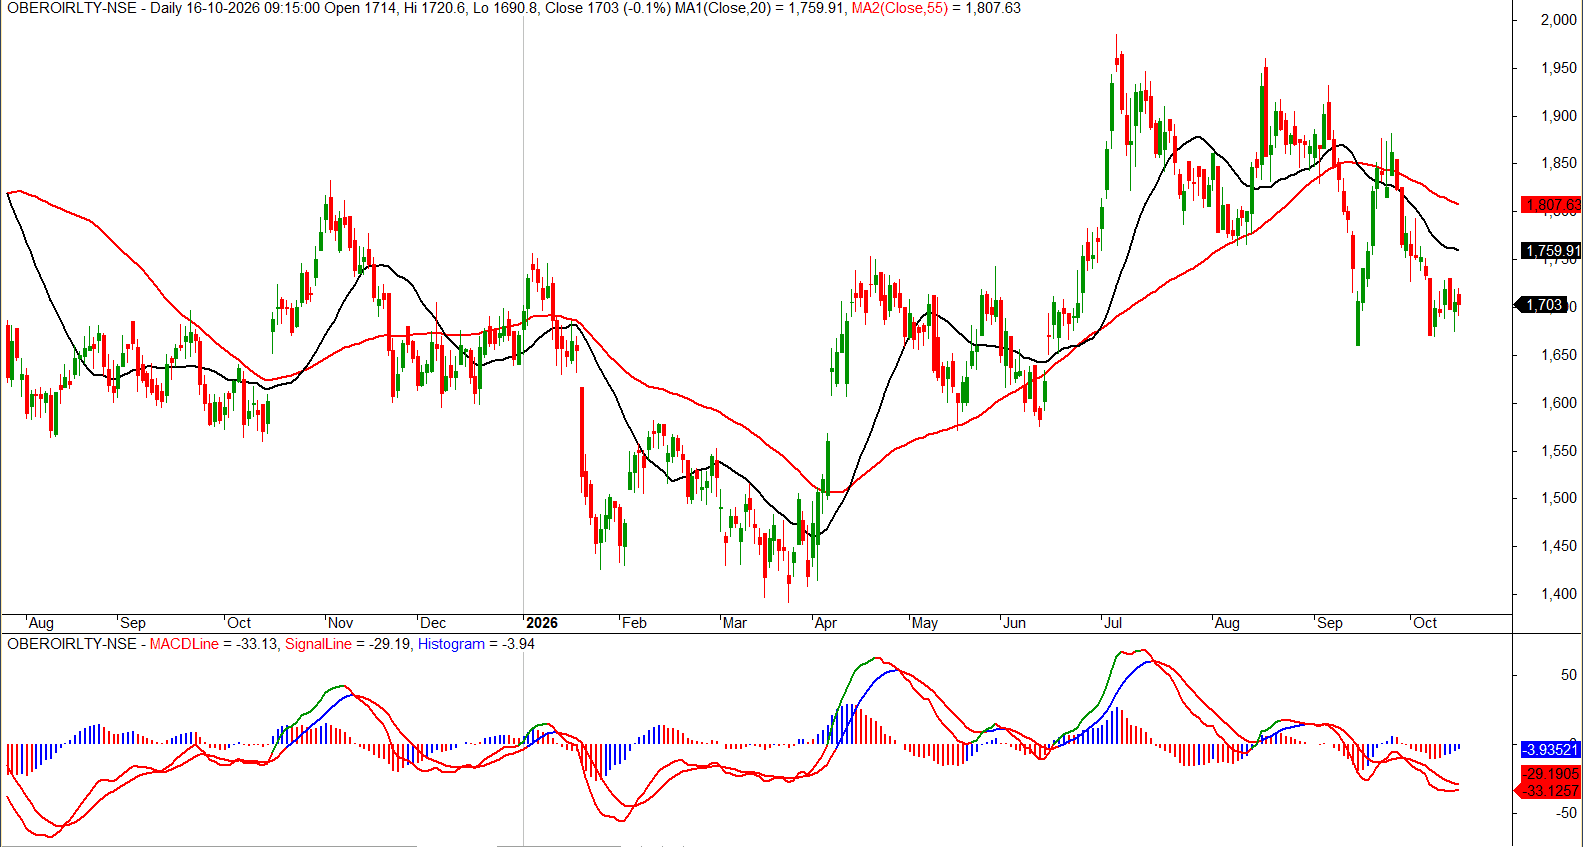Click the 1,400 price axis label
The width and height of the screenshot is (1583, 847).
pos(1559,594)
